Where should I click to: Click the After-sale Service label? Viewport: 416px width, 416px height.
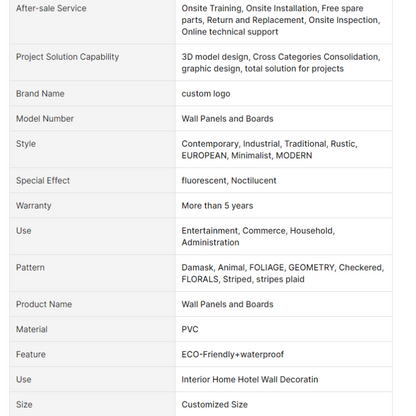(51, 8)
